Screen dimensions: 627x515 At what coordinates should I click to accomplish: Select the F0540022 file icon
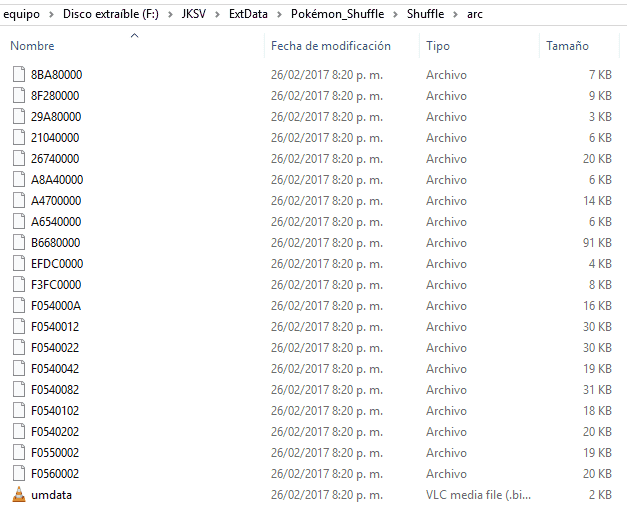[x=19, y=347]
